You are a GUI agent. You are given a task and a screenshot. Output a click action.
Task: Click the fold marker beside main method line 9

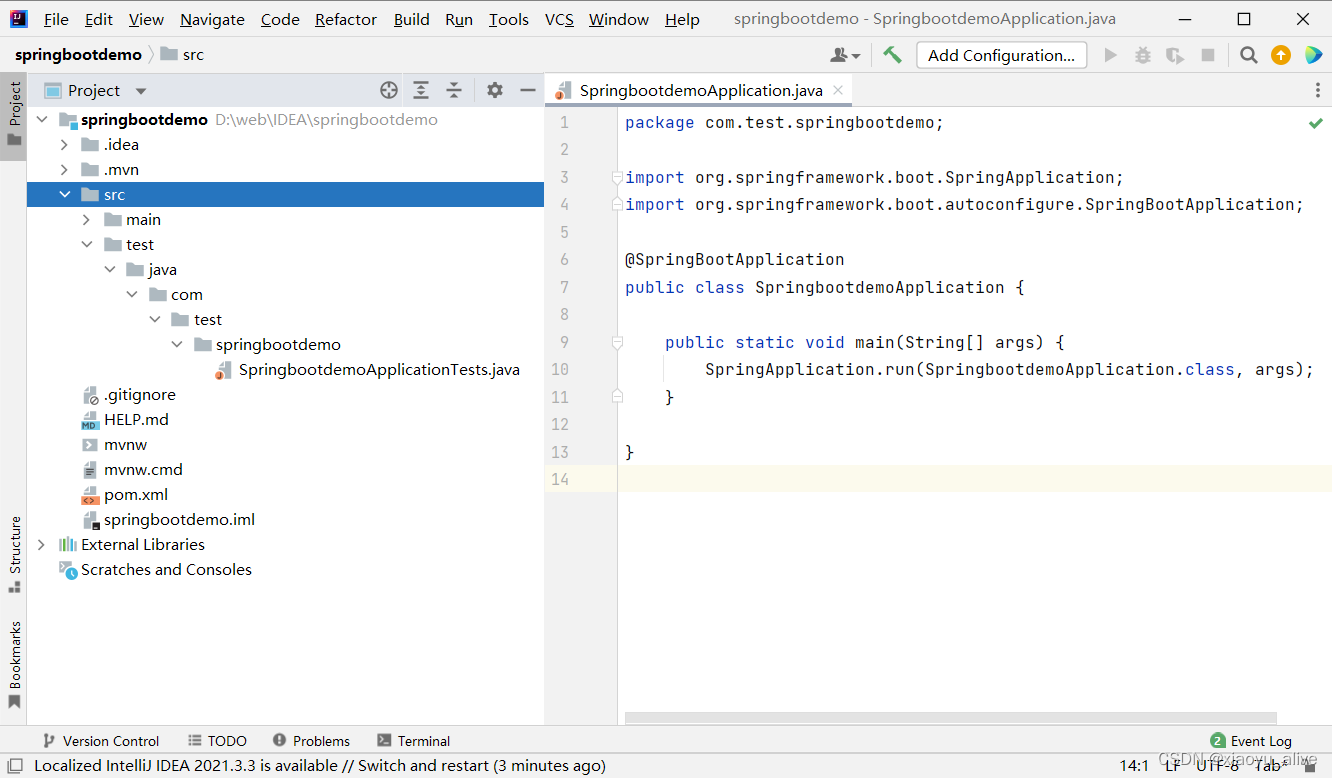pyautogui.click(x=617, y=342)
